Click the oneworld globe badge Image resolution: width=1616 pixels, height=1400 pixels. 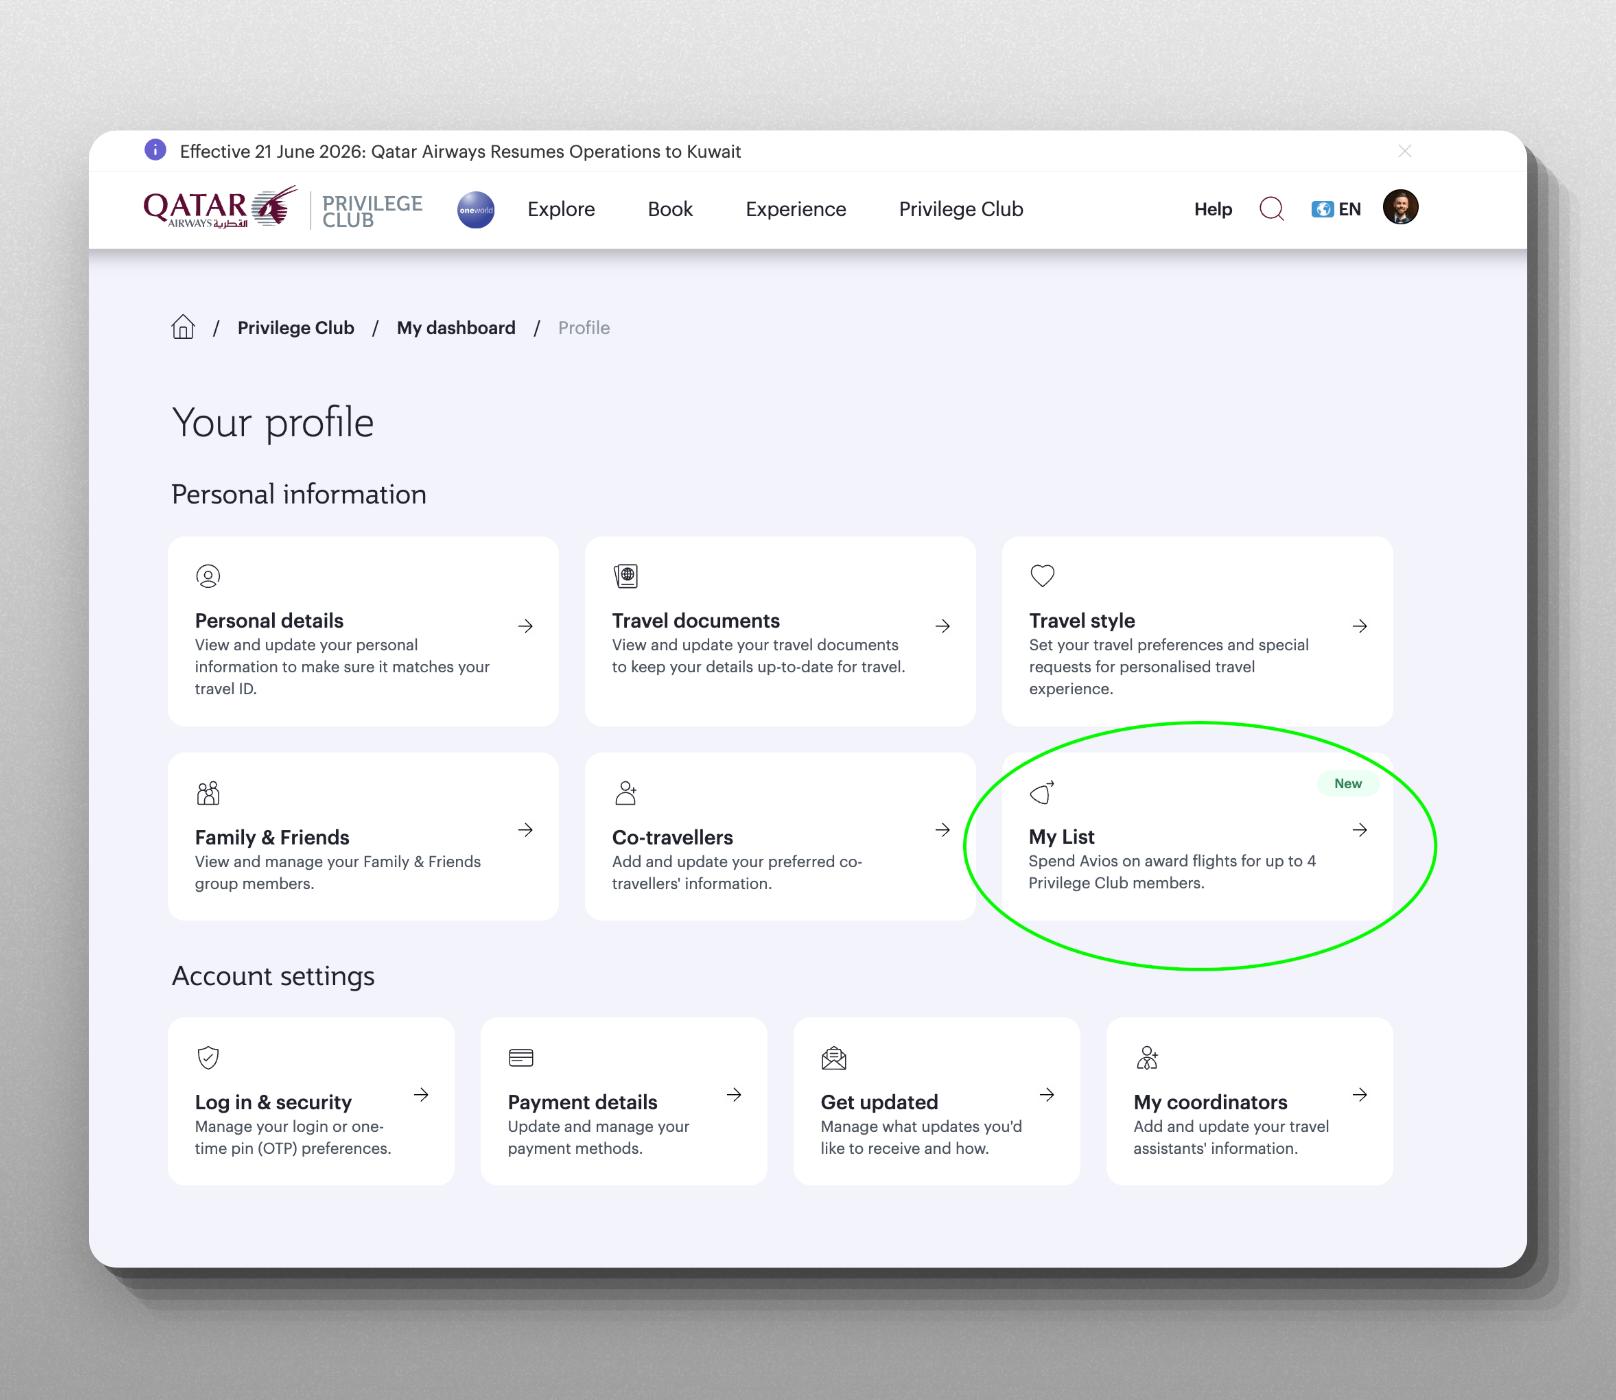(x=476, y=210)
